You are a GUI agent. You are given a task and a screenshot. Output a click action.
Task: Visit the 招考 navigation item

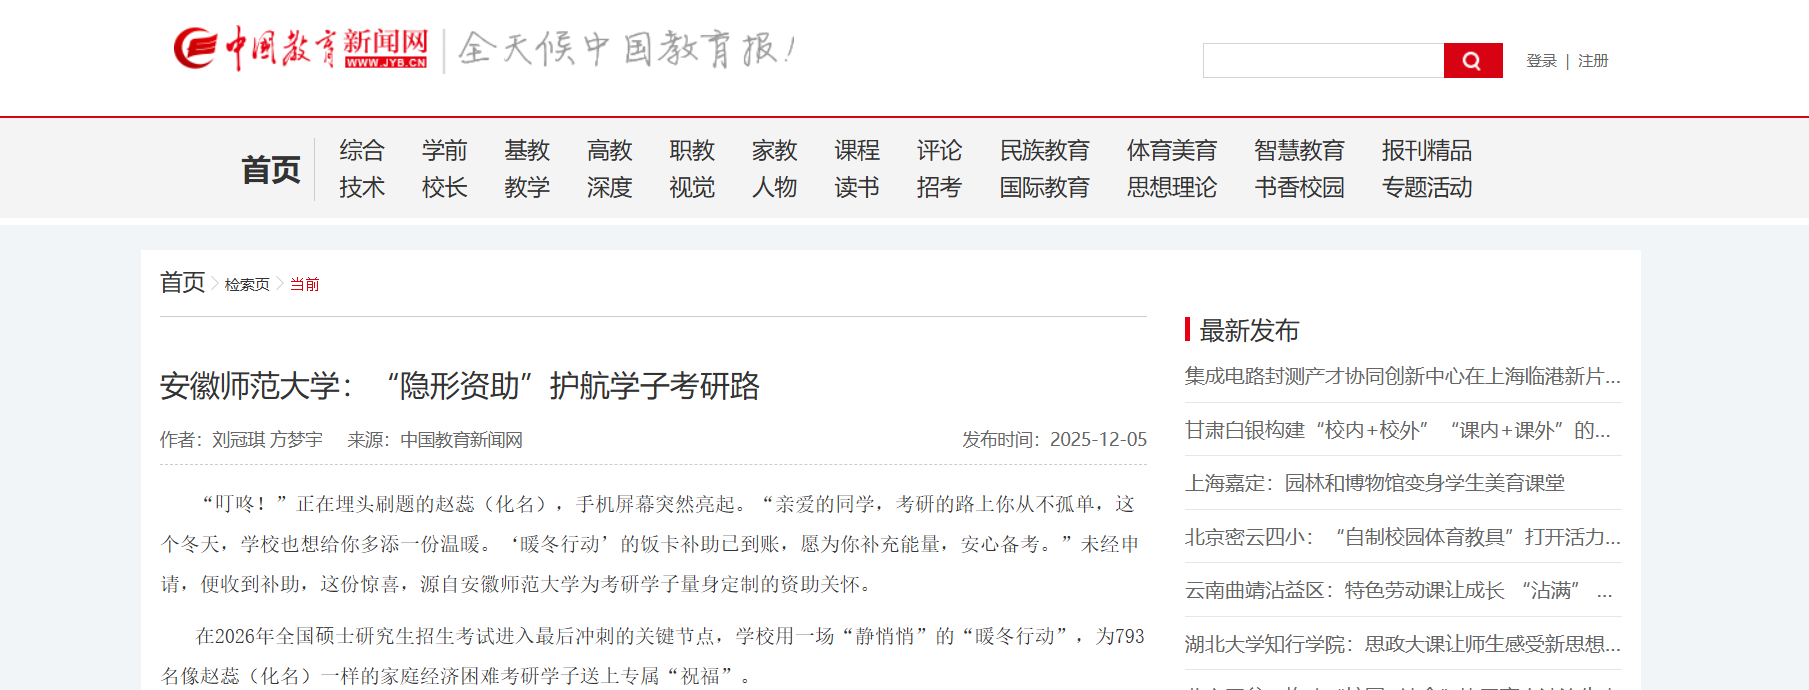(x=939, y=188)
